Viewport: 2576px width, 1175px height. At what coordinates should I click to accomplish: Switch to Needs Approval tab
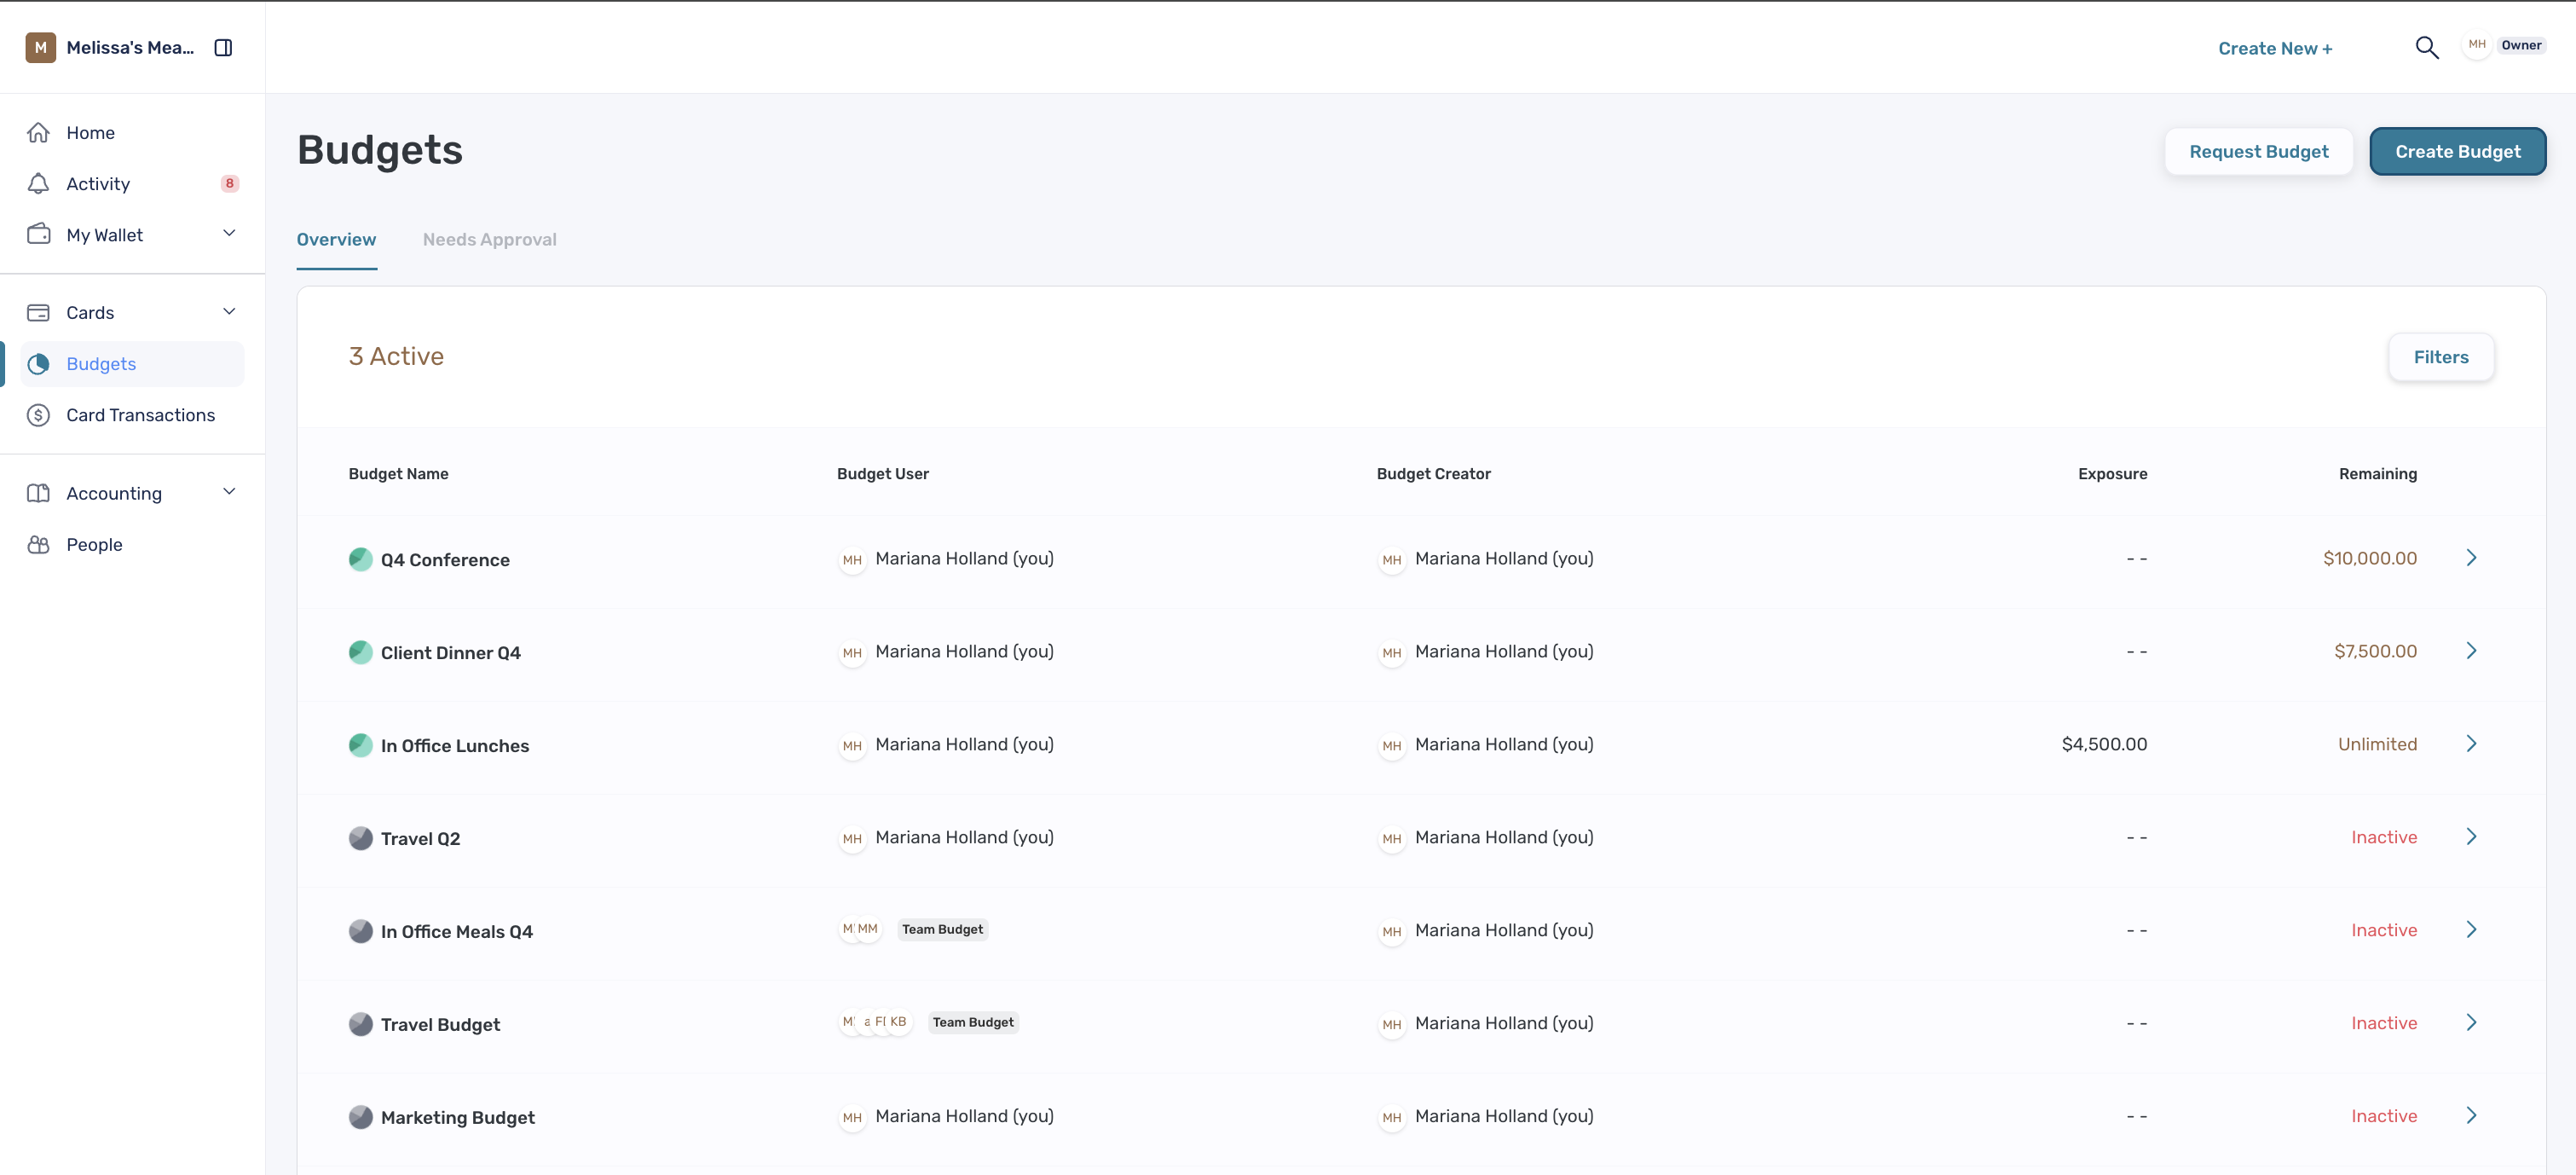click(x=489, y=239)
